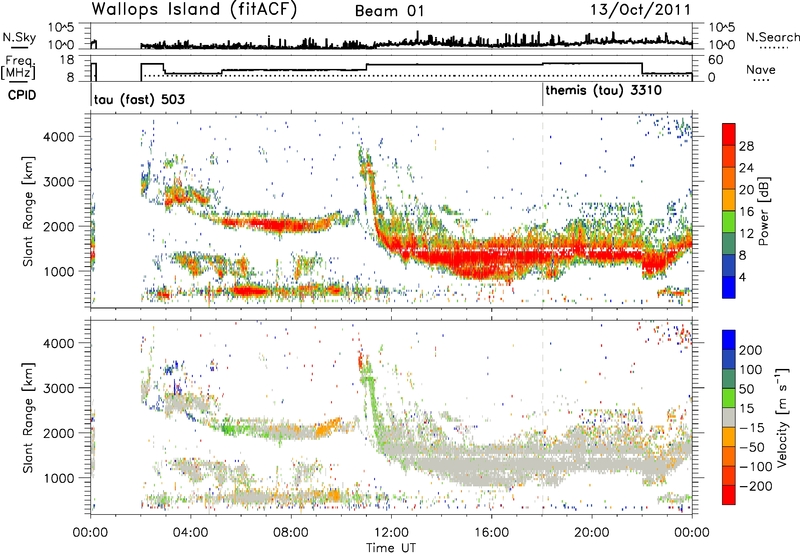Click the 2000 tick in the power panel
The width and height of the screenshot is (800, 554).
58,226
